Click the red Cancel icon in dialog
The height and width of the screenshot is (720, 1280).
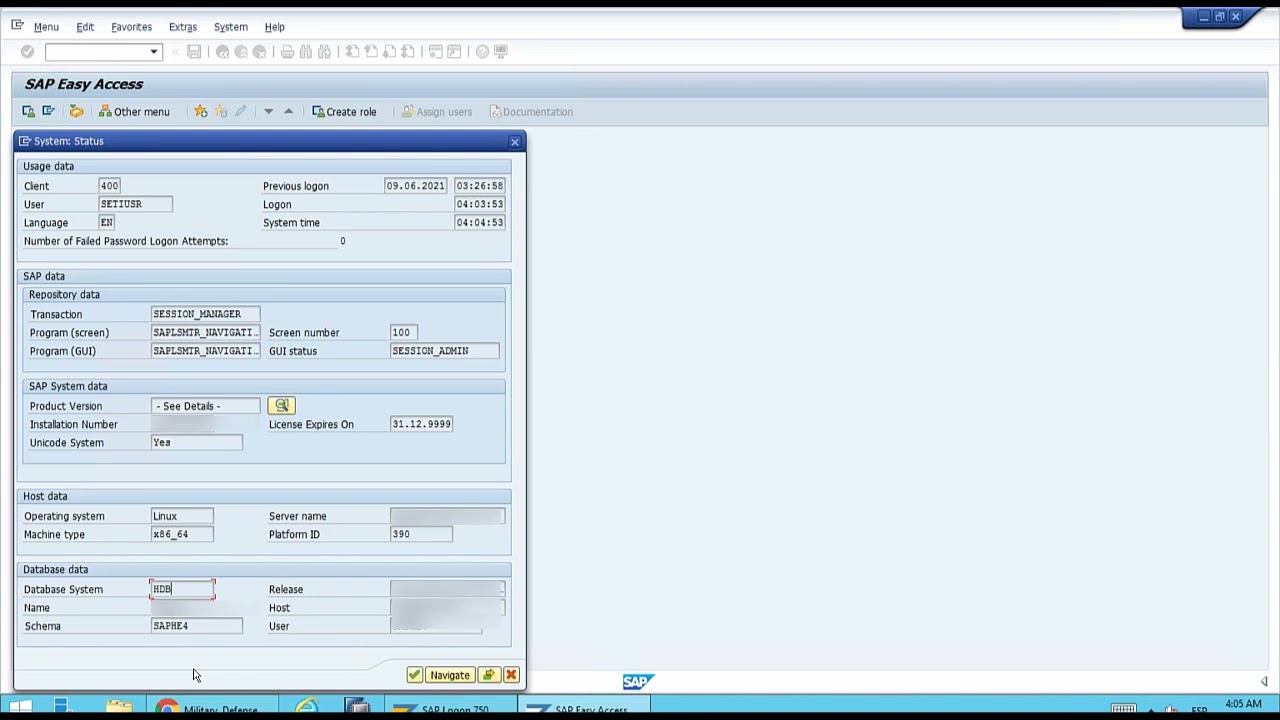tap(511, 675)
